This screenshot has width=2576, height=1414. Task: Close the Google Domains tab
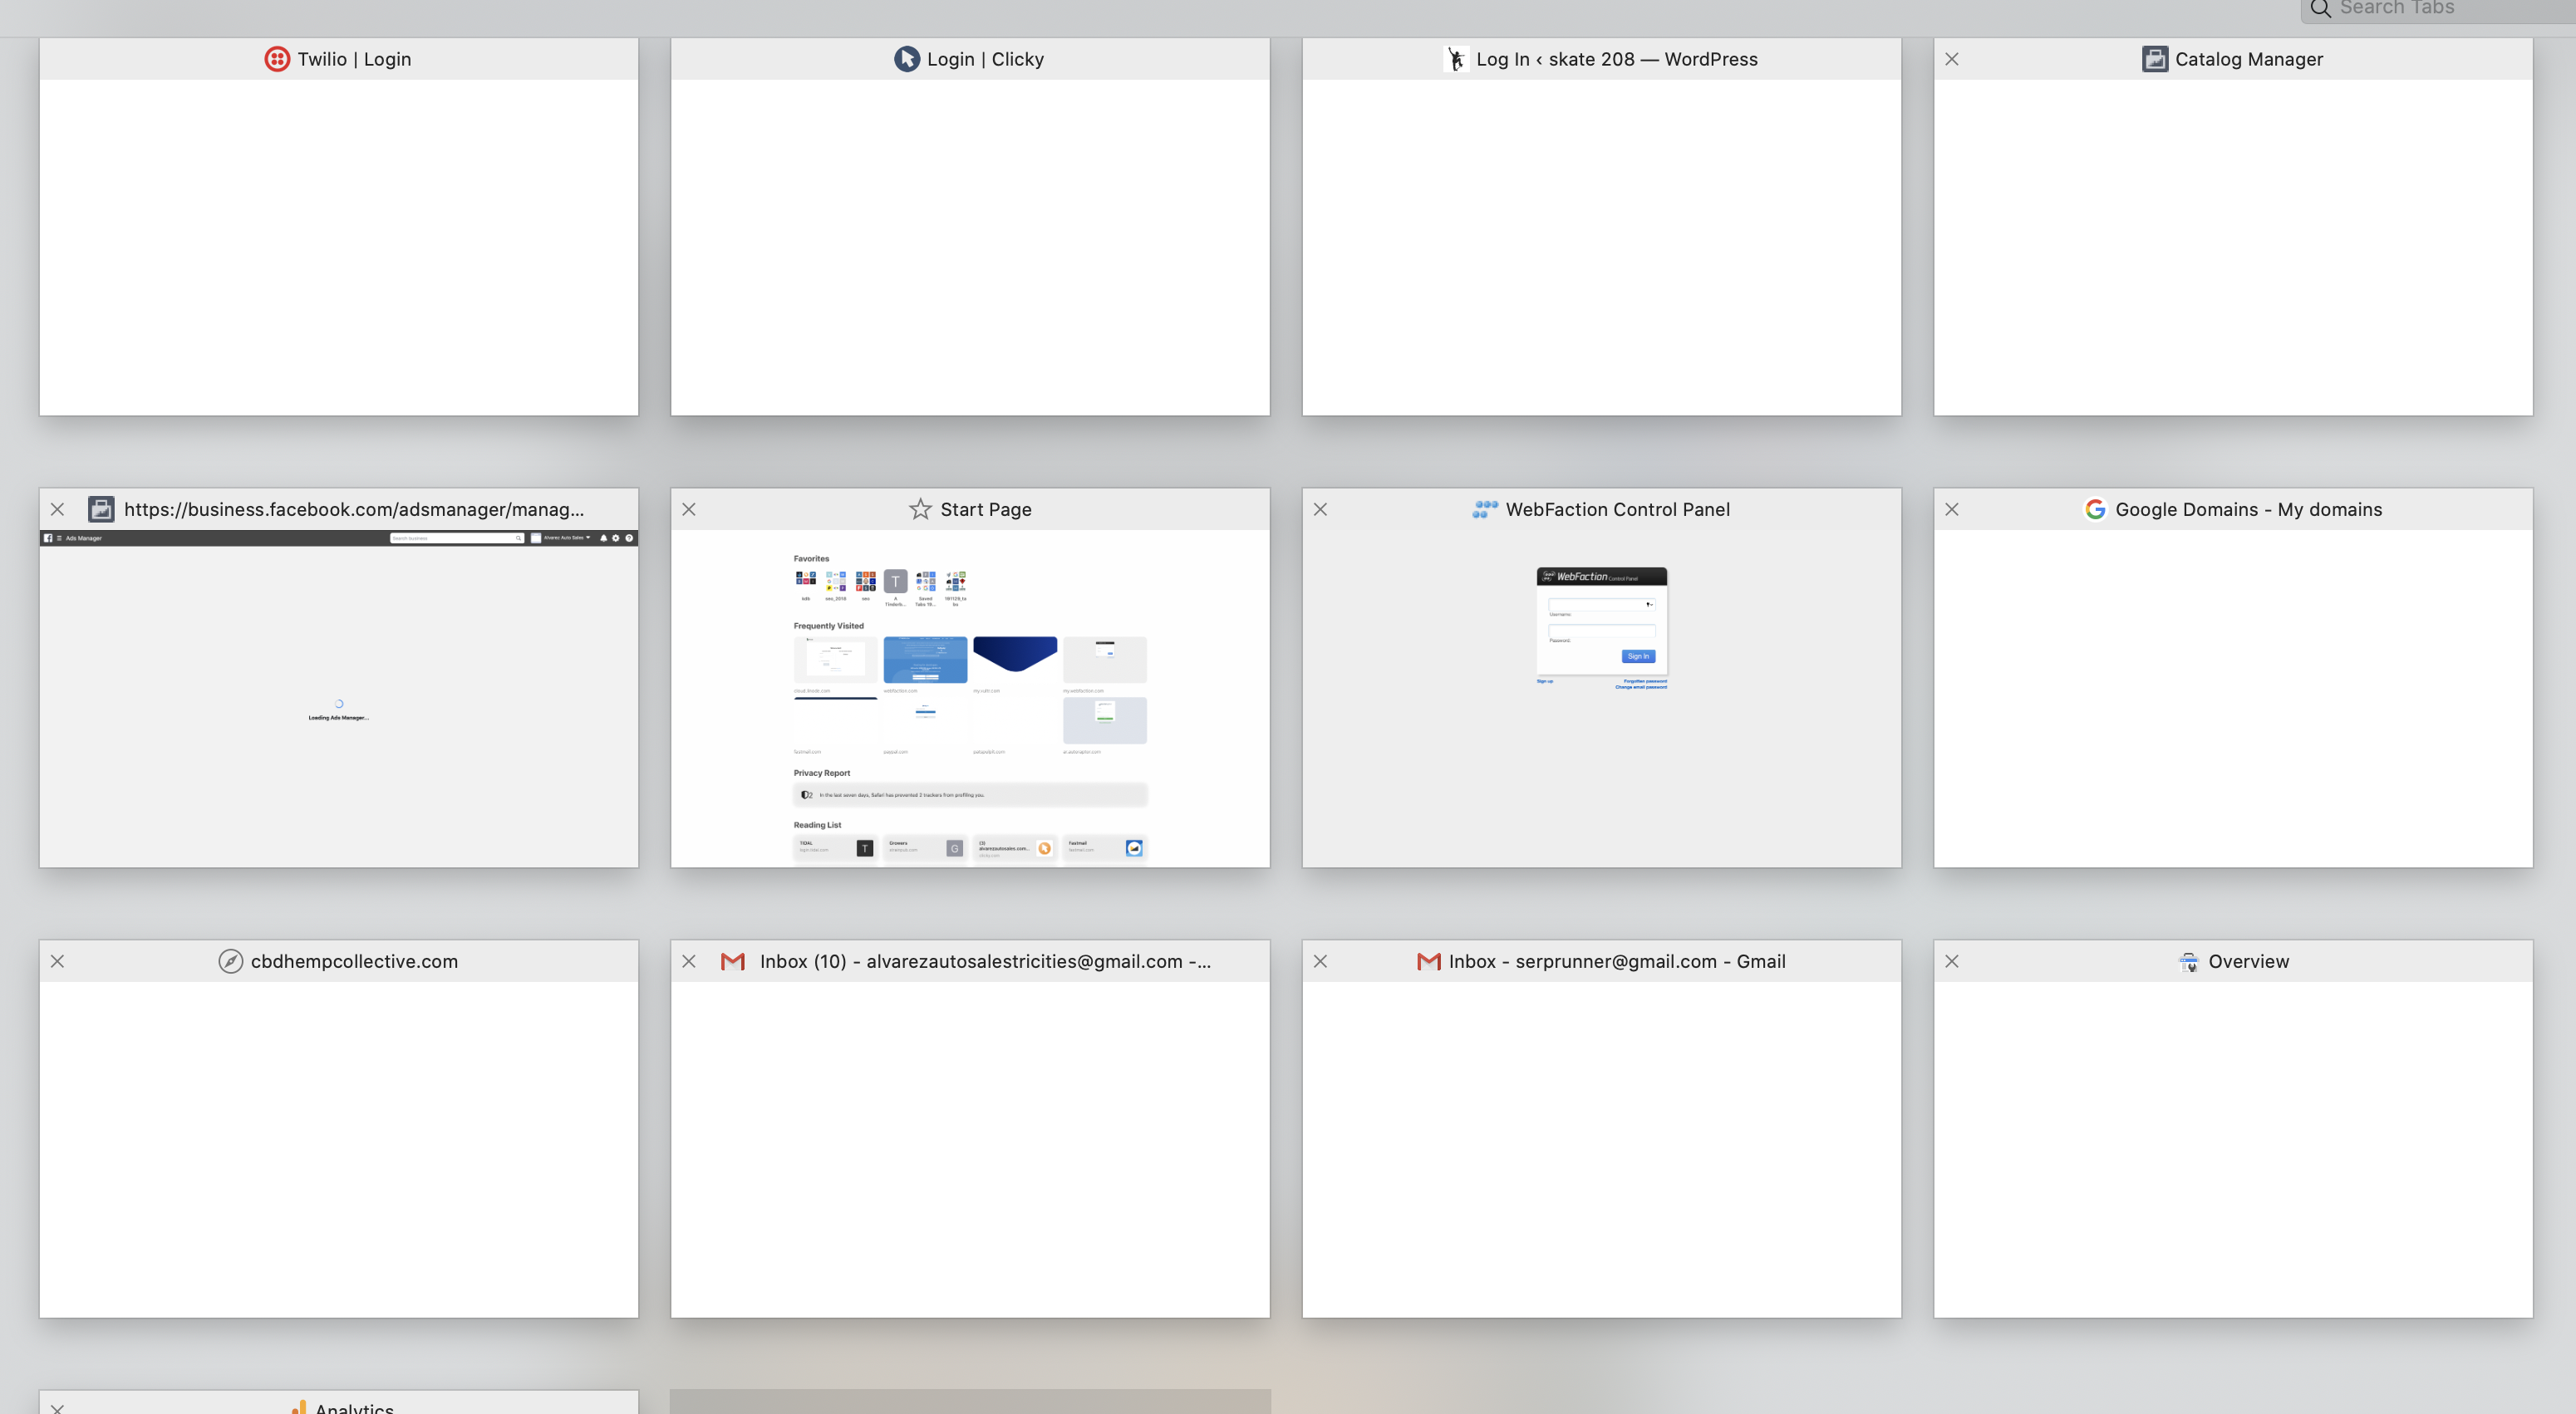pos(1951,509)
